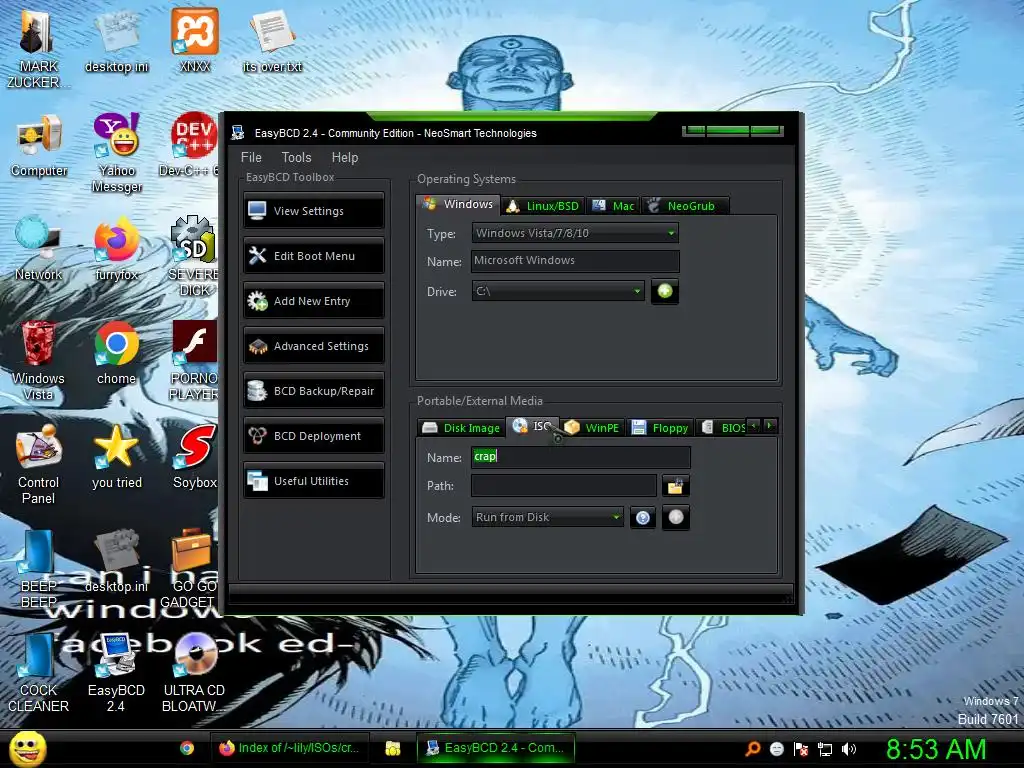The height and width of the screenshot is (768, 1024).
Task: Switch to the NeoGrub tab
Action: tap(685, 206)
